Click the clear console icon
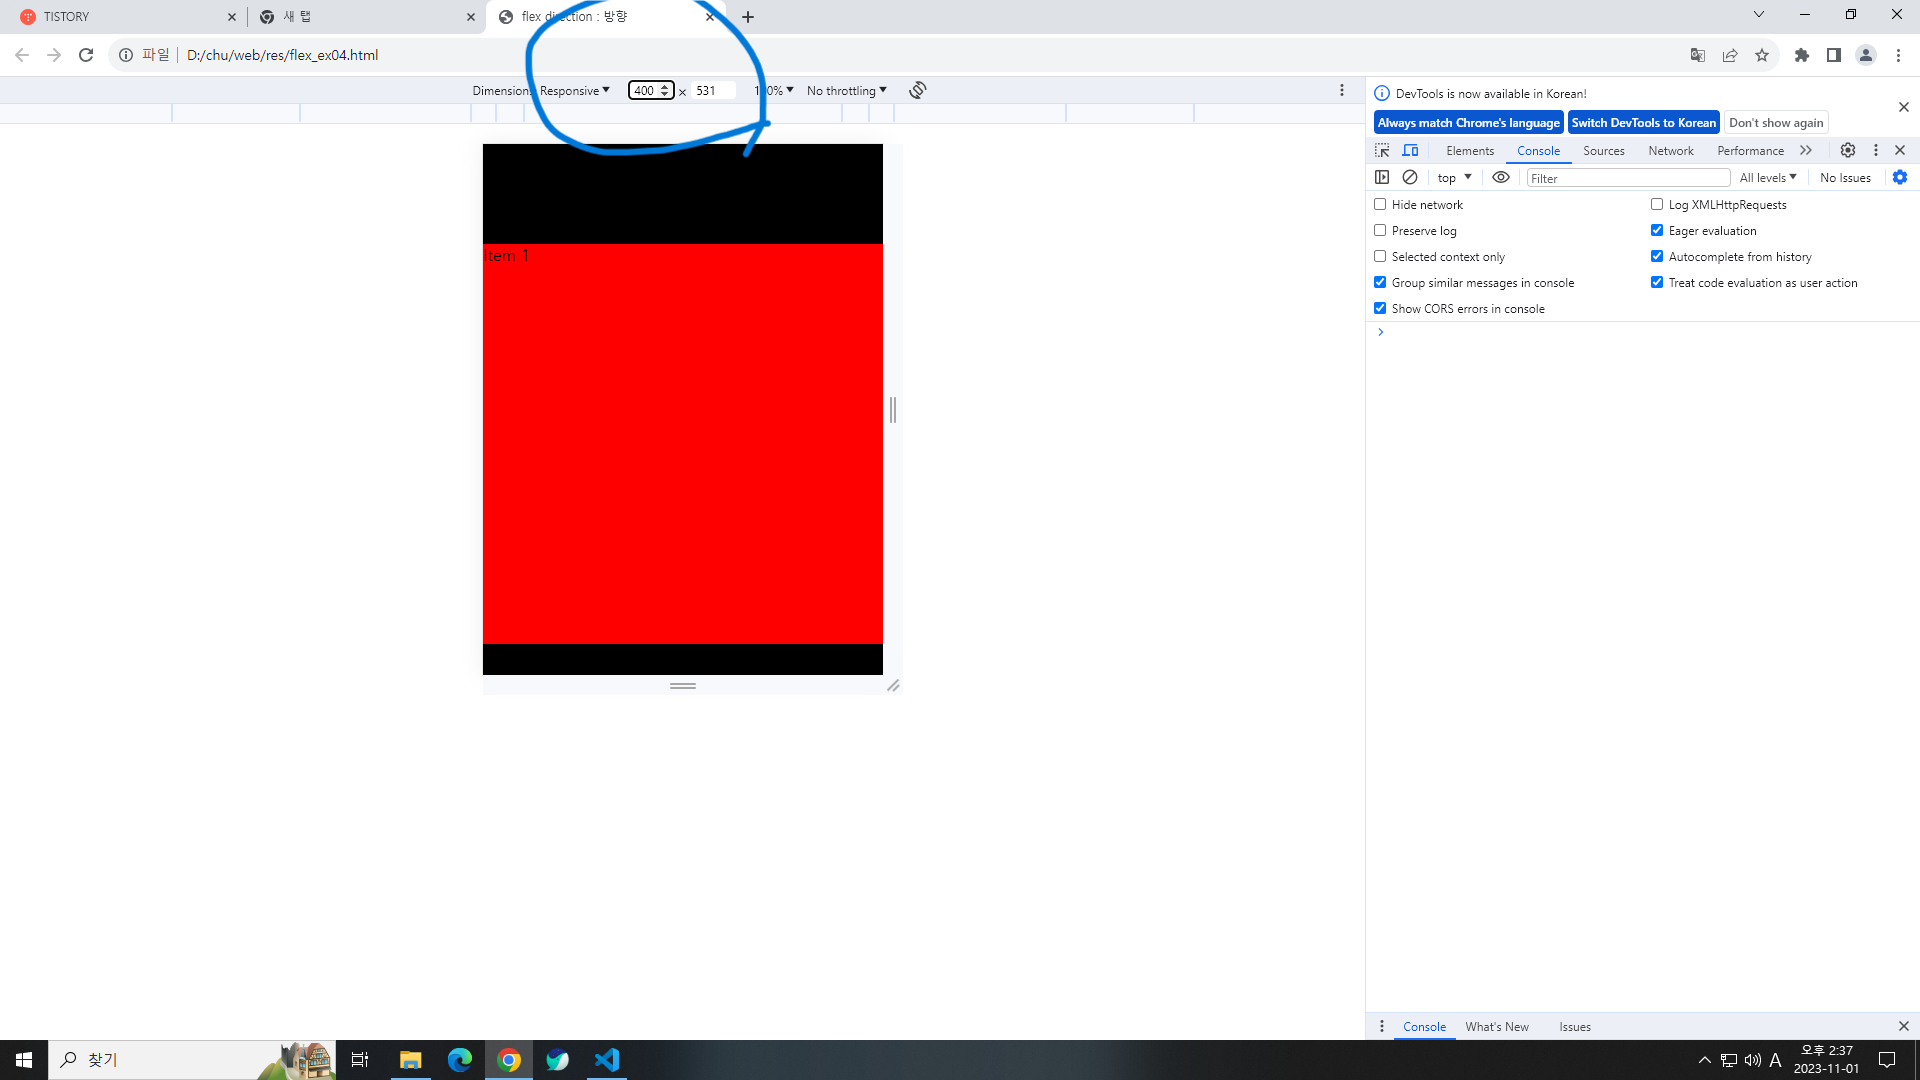The height and width of the screenshot is (1080, 1920). 1410,177
